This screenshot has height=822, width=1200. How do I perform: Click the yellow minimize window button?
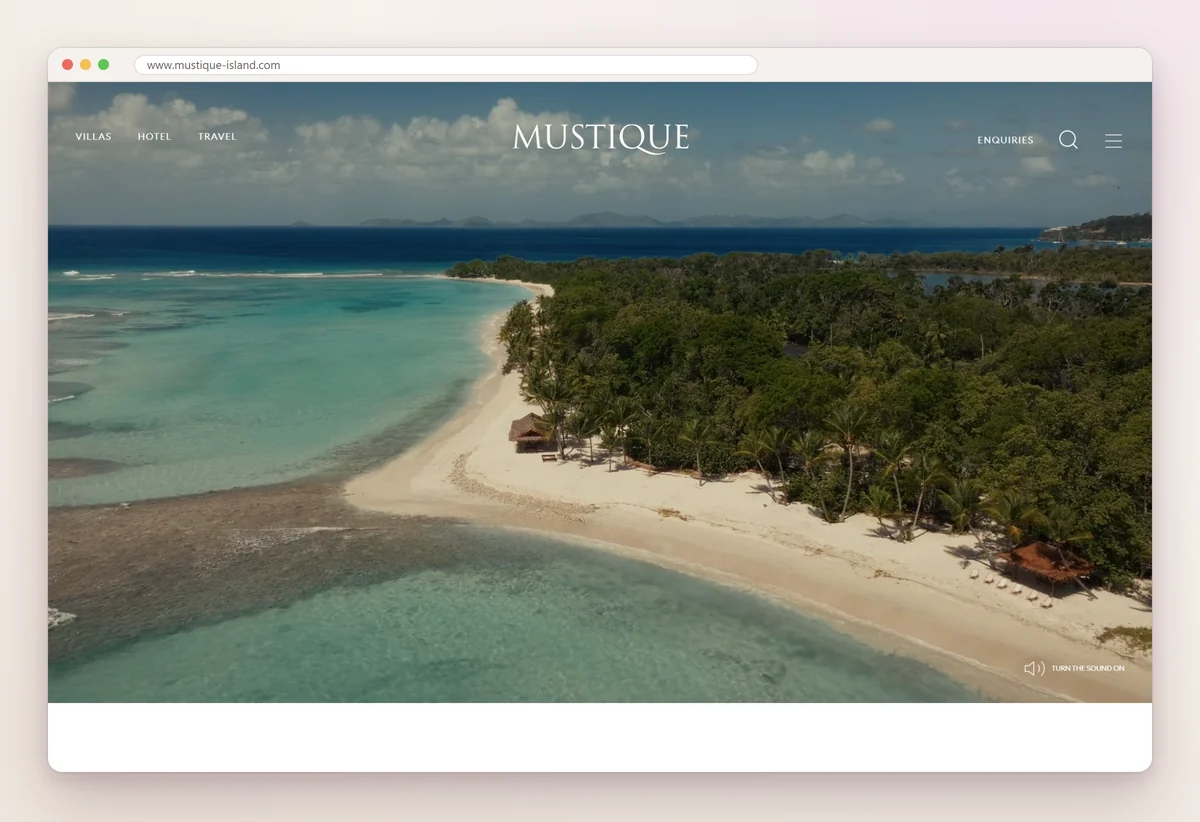85,64
